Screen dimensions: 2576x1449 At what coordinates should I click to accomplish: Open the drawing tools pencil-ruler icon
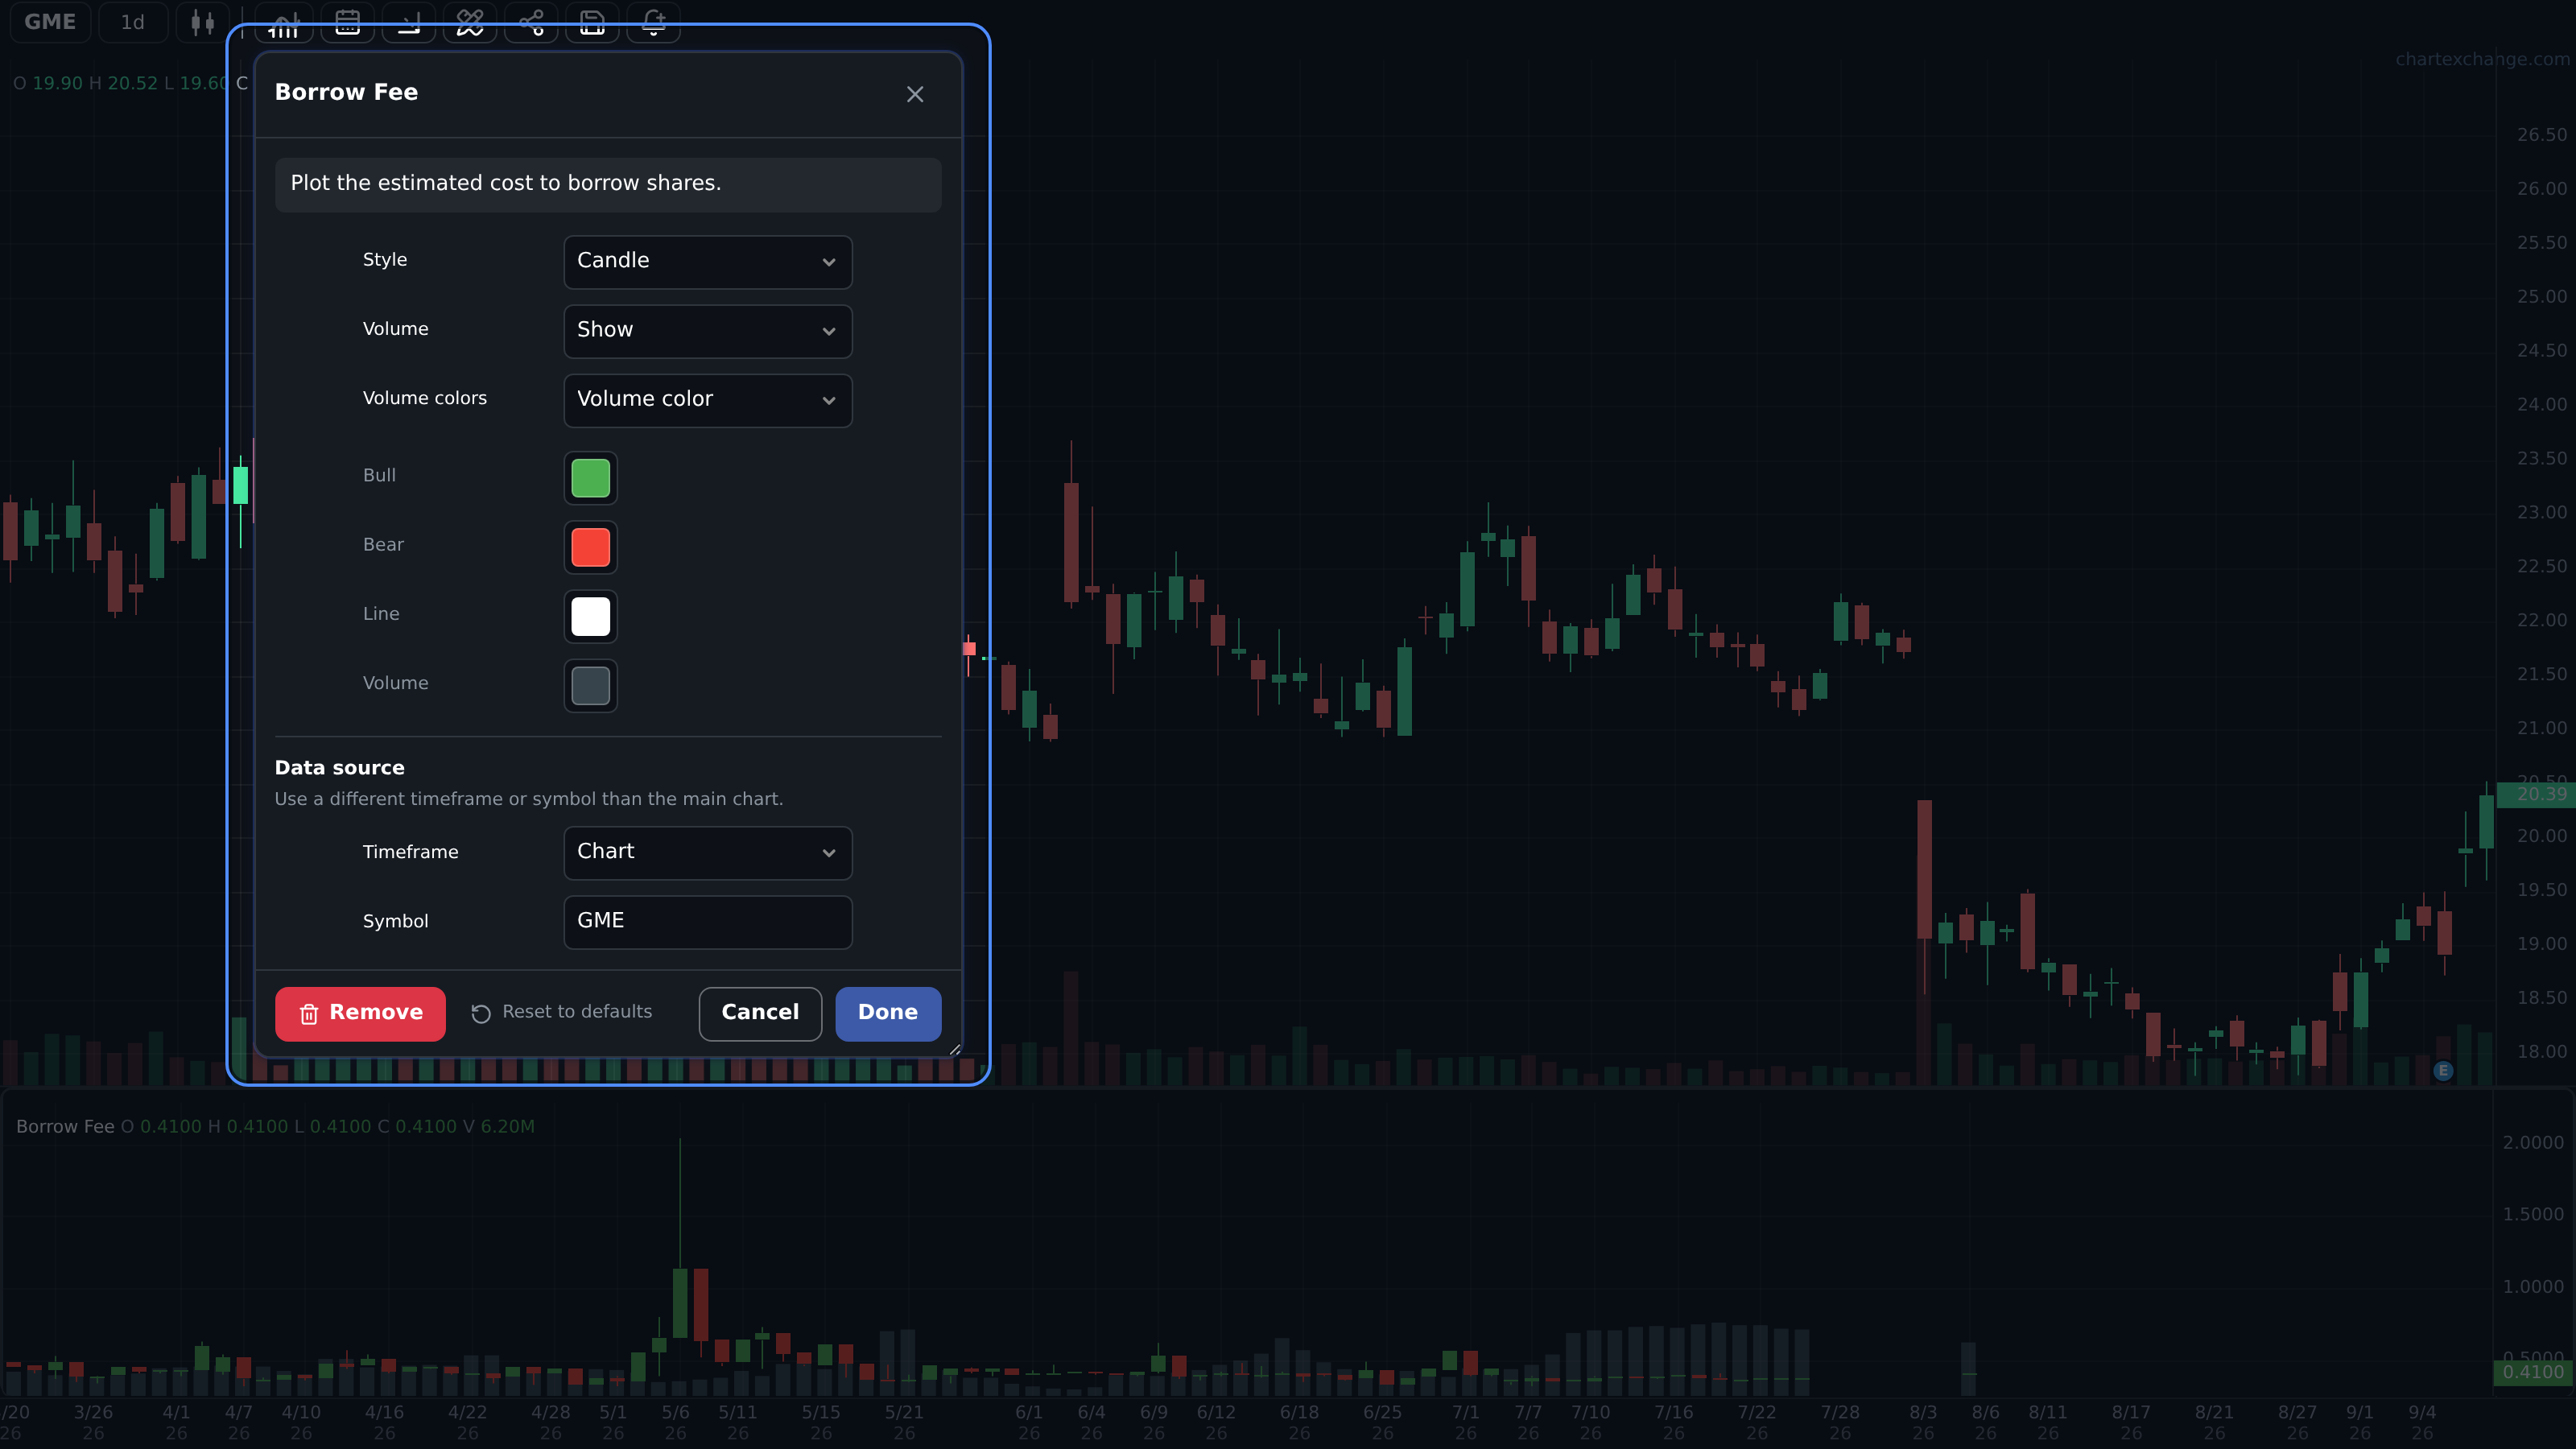(470, 22)
